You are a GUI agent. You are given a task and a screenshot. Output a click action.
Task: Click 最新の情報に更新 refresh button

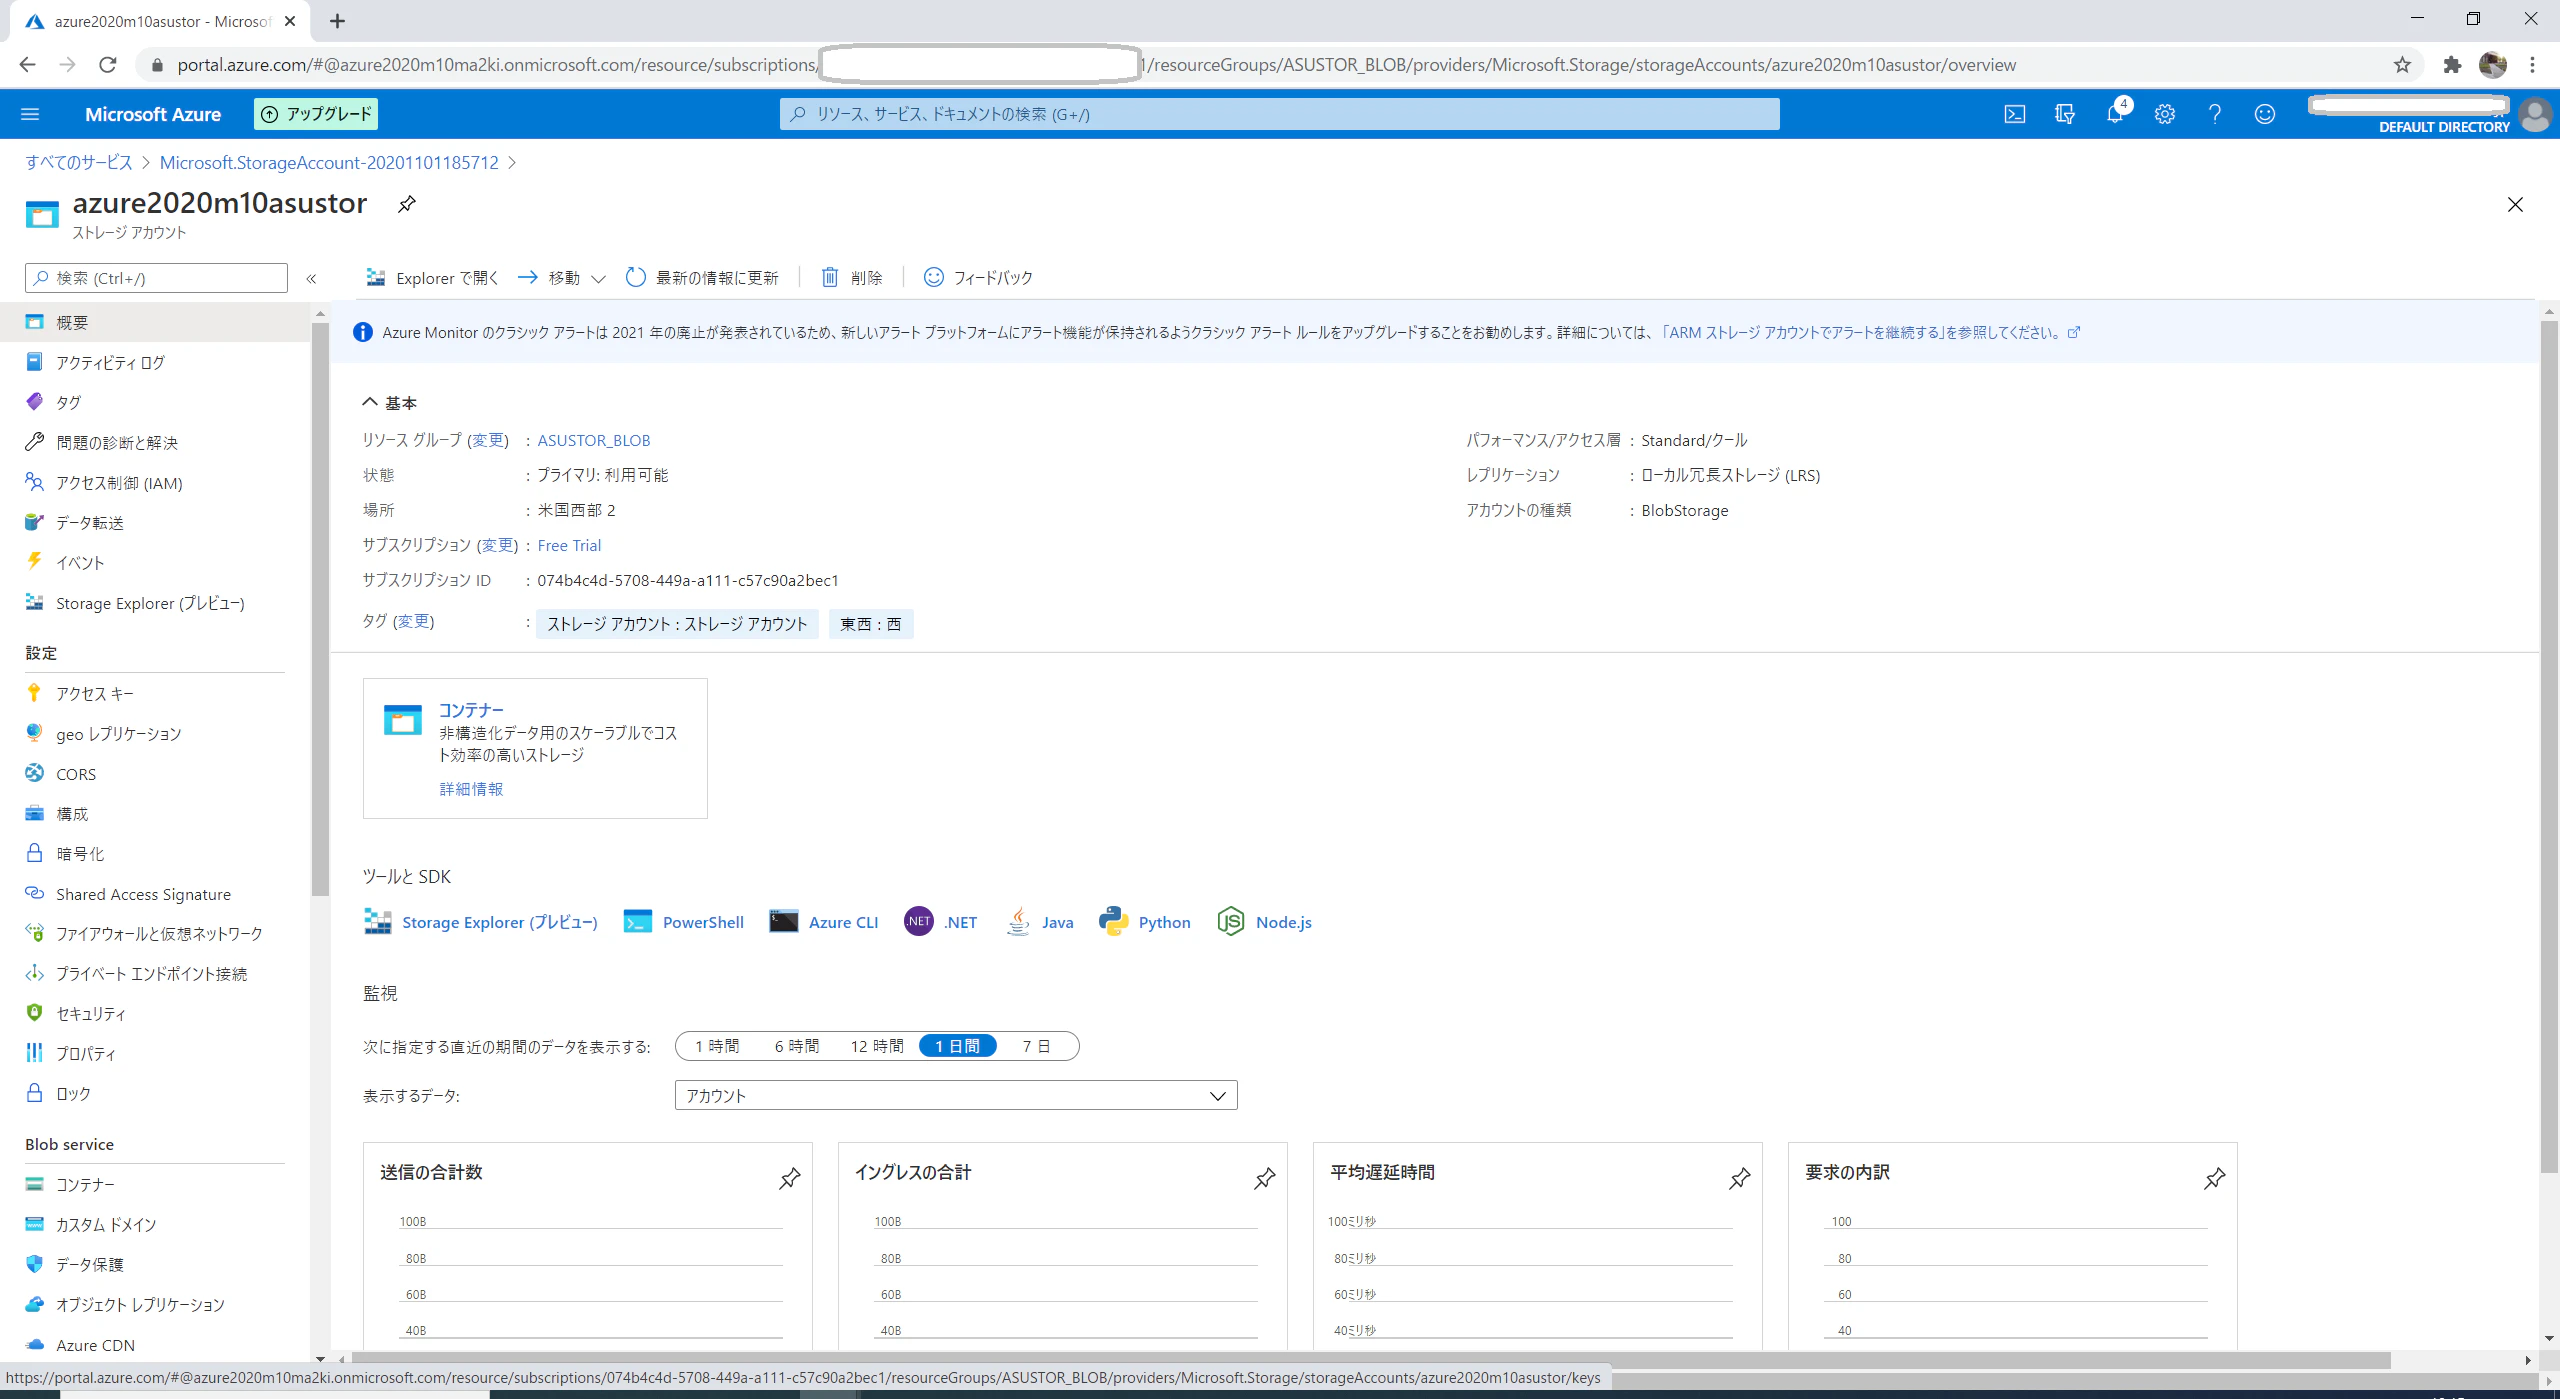tap(702, 278)
